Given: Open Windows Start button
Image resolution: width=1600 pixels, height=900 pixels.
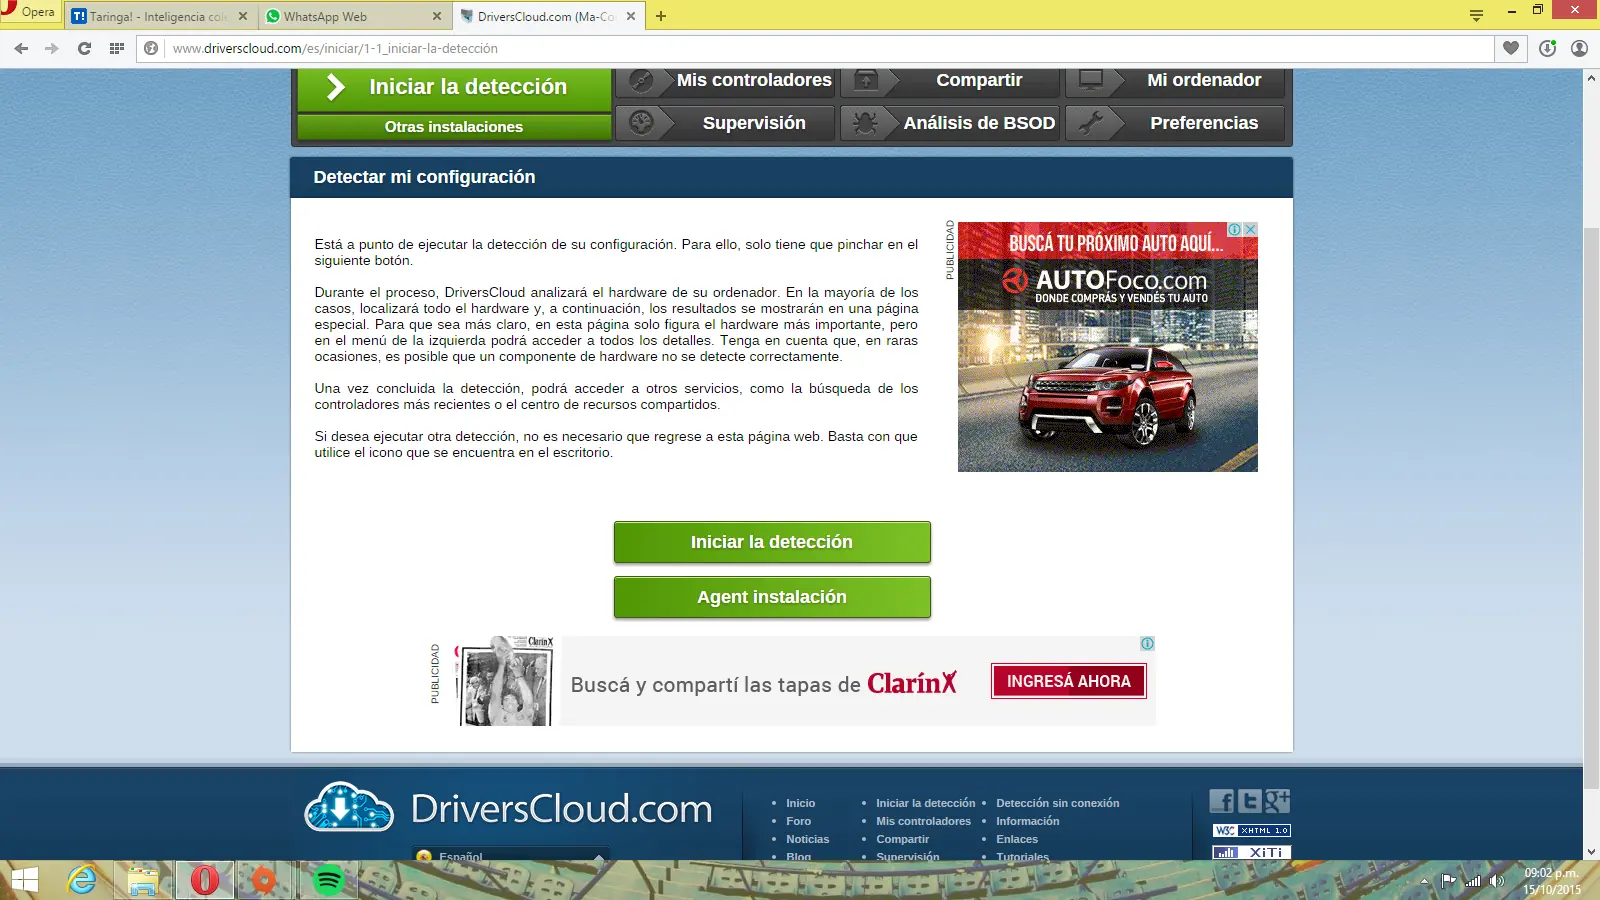Looking at the screenshot, I should point(24,880).
